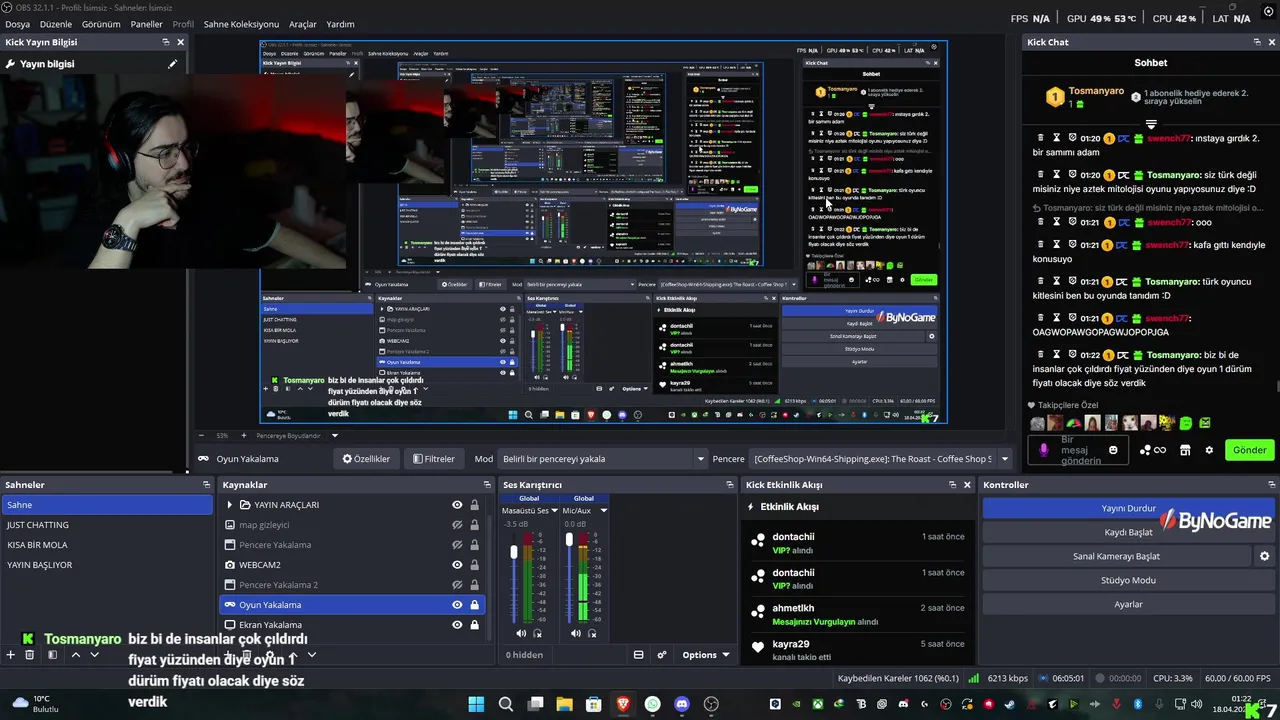Enable Stüdyo Modu
Screen dimensions: 1280x720
[x=1128, y=580]
